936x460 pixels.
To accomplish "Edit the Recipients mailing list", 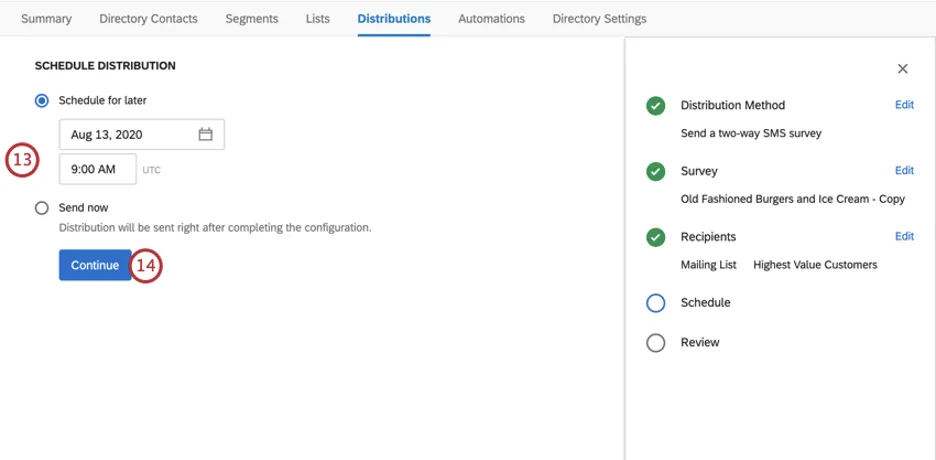I will point(904,237).
